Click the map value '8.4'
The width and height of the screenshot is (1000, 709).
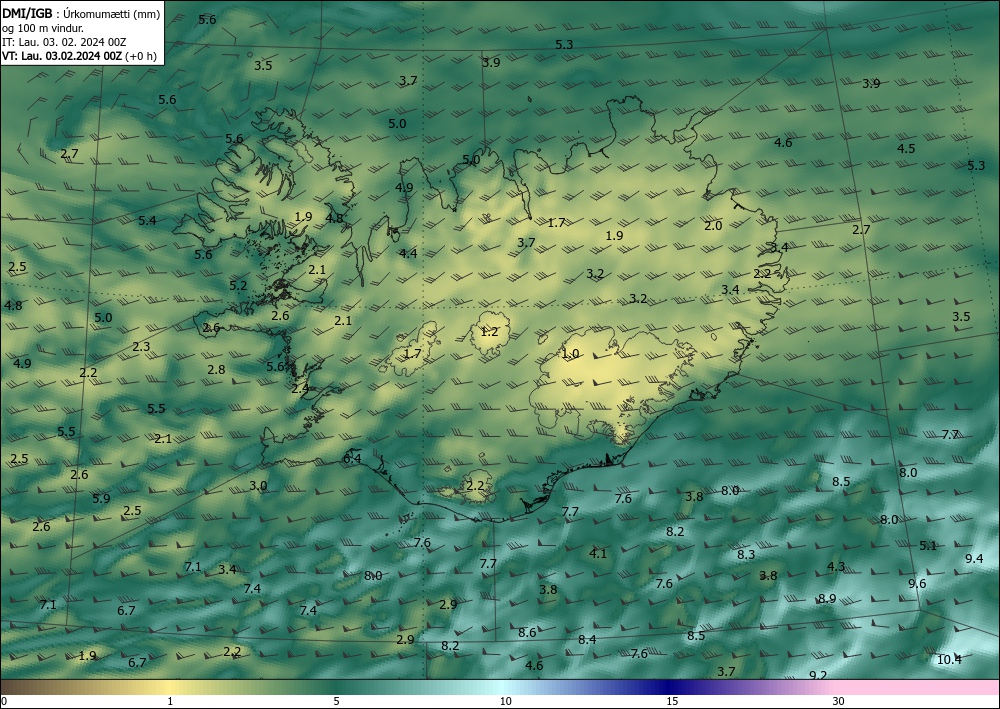click(587, 640)
